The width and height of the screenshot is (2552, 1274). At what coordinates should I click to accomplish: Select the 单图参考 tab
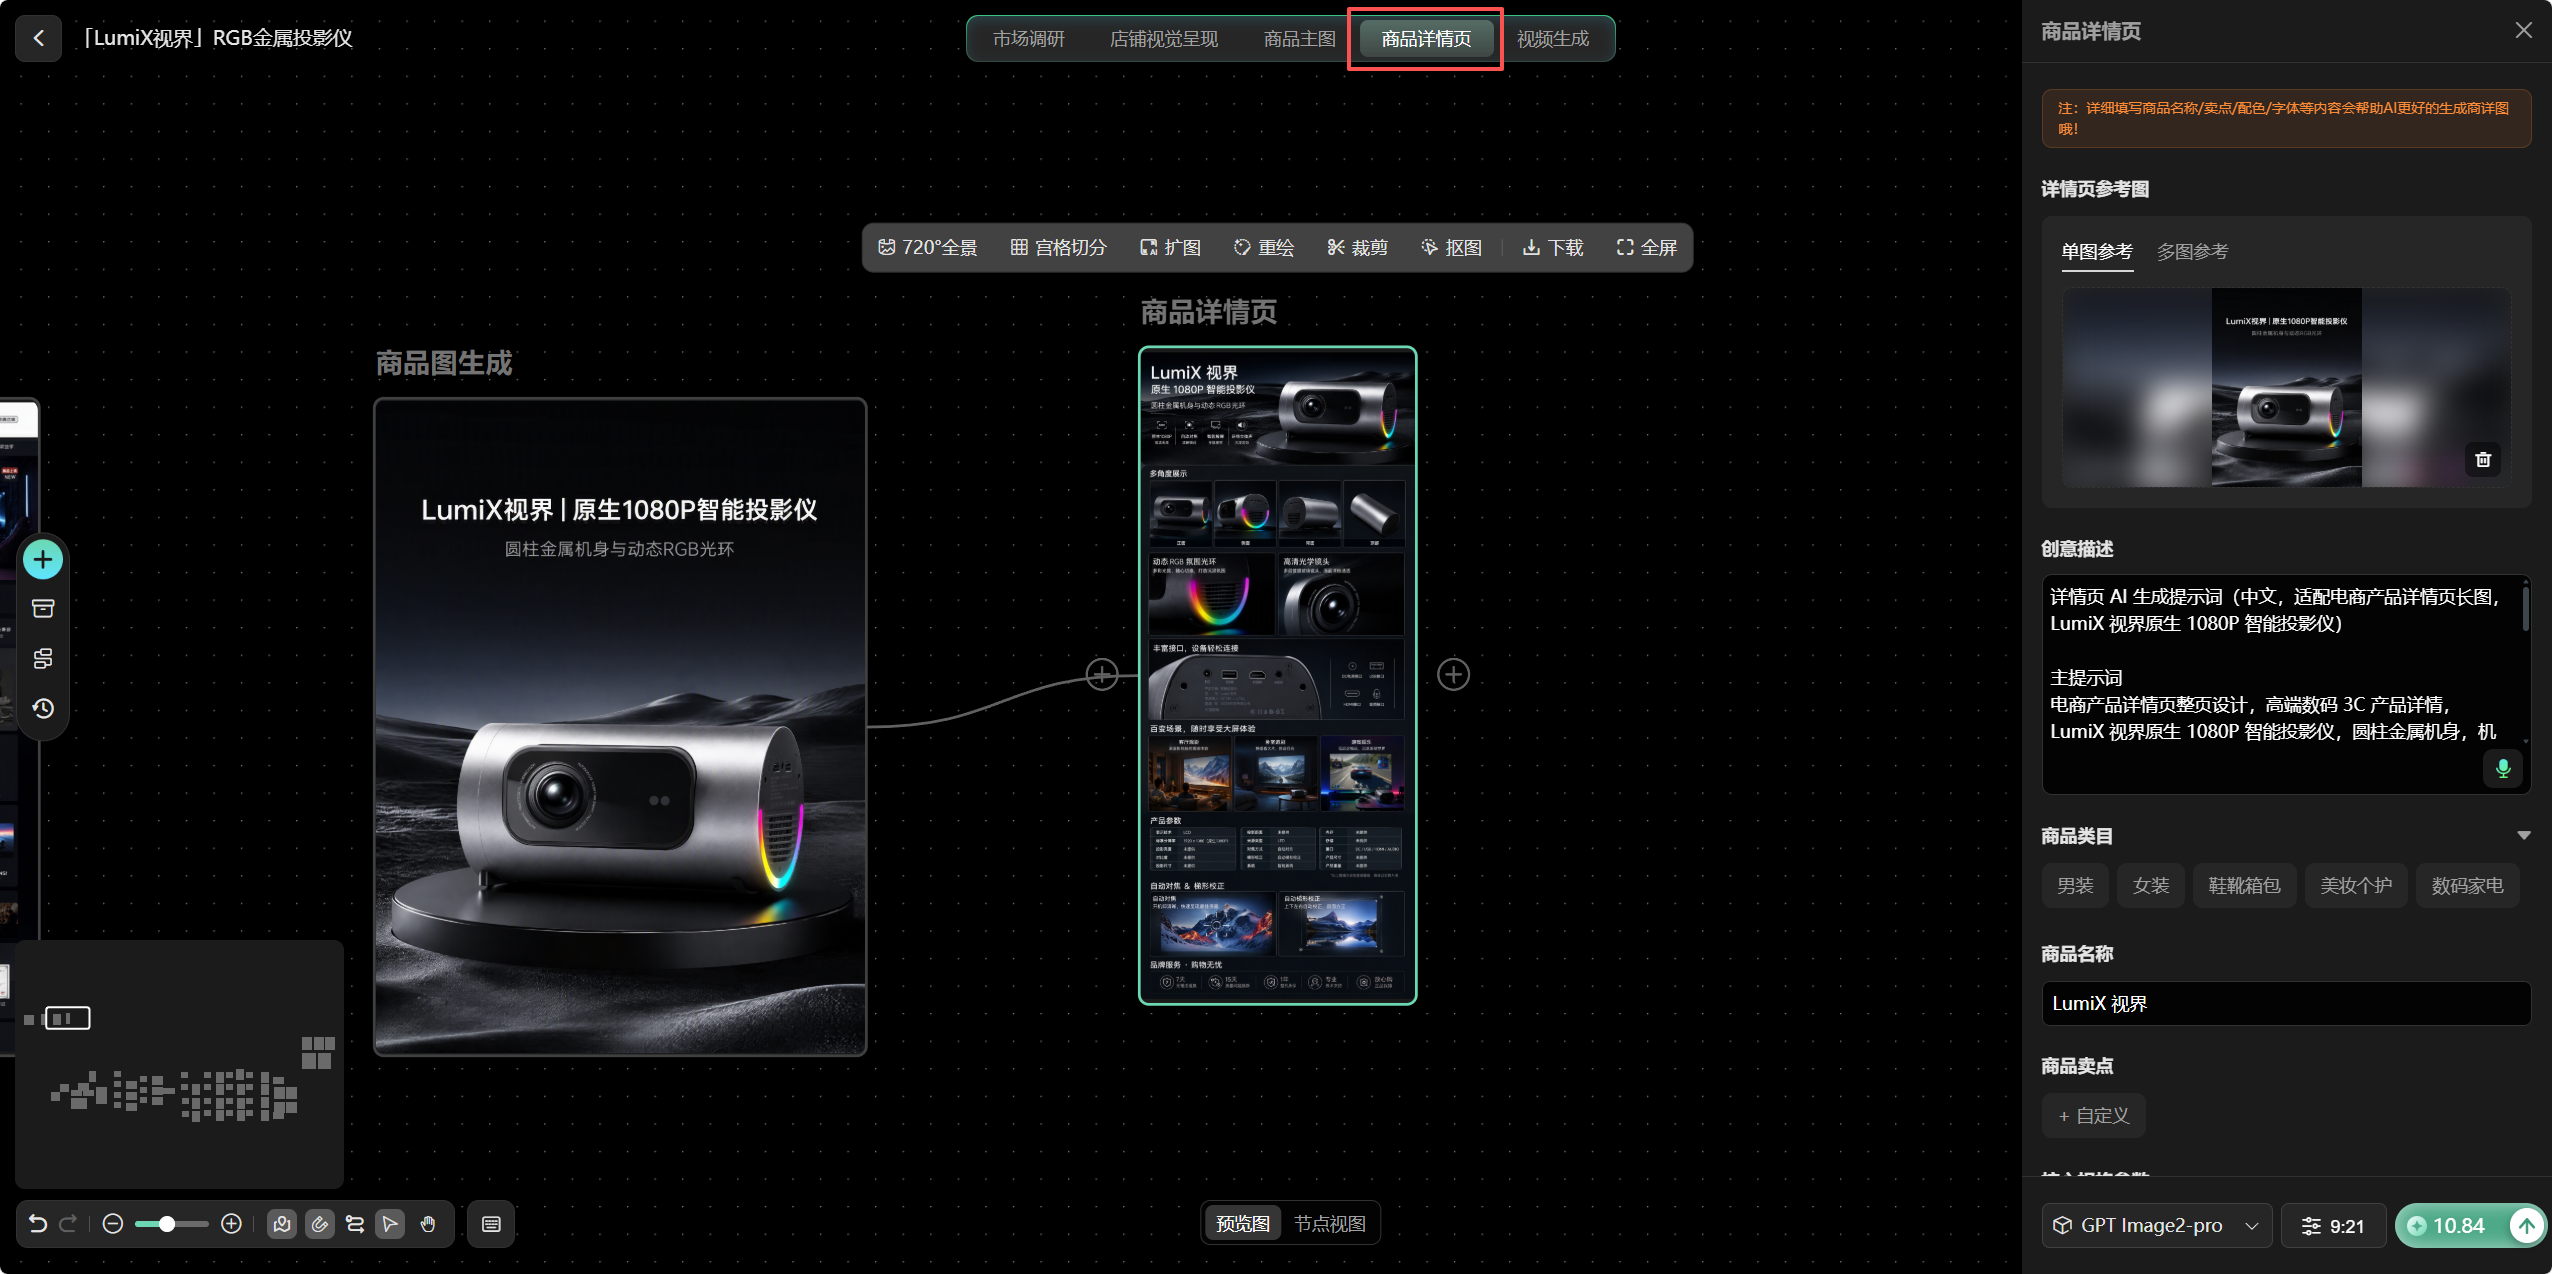2097,251
